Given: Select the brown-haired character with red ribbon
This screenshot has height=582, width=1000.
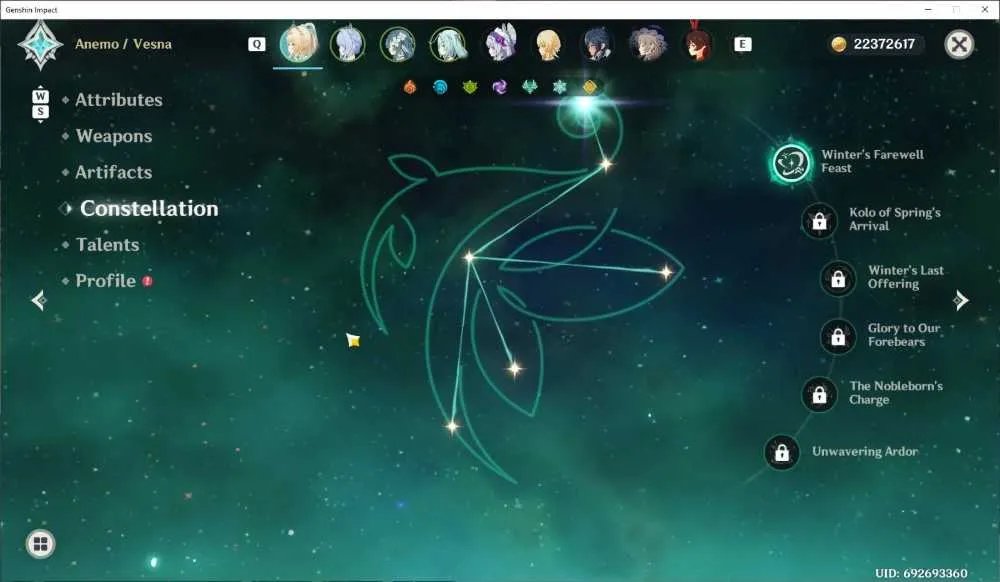Looking at the screenshot, I should 698,43.
